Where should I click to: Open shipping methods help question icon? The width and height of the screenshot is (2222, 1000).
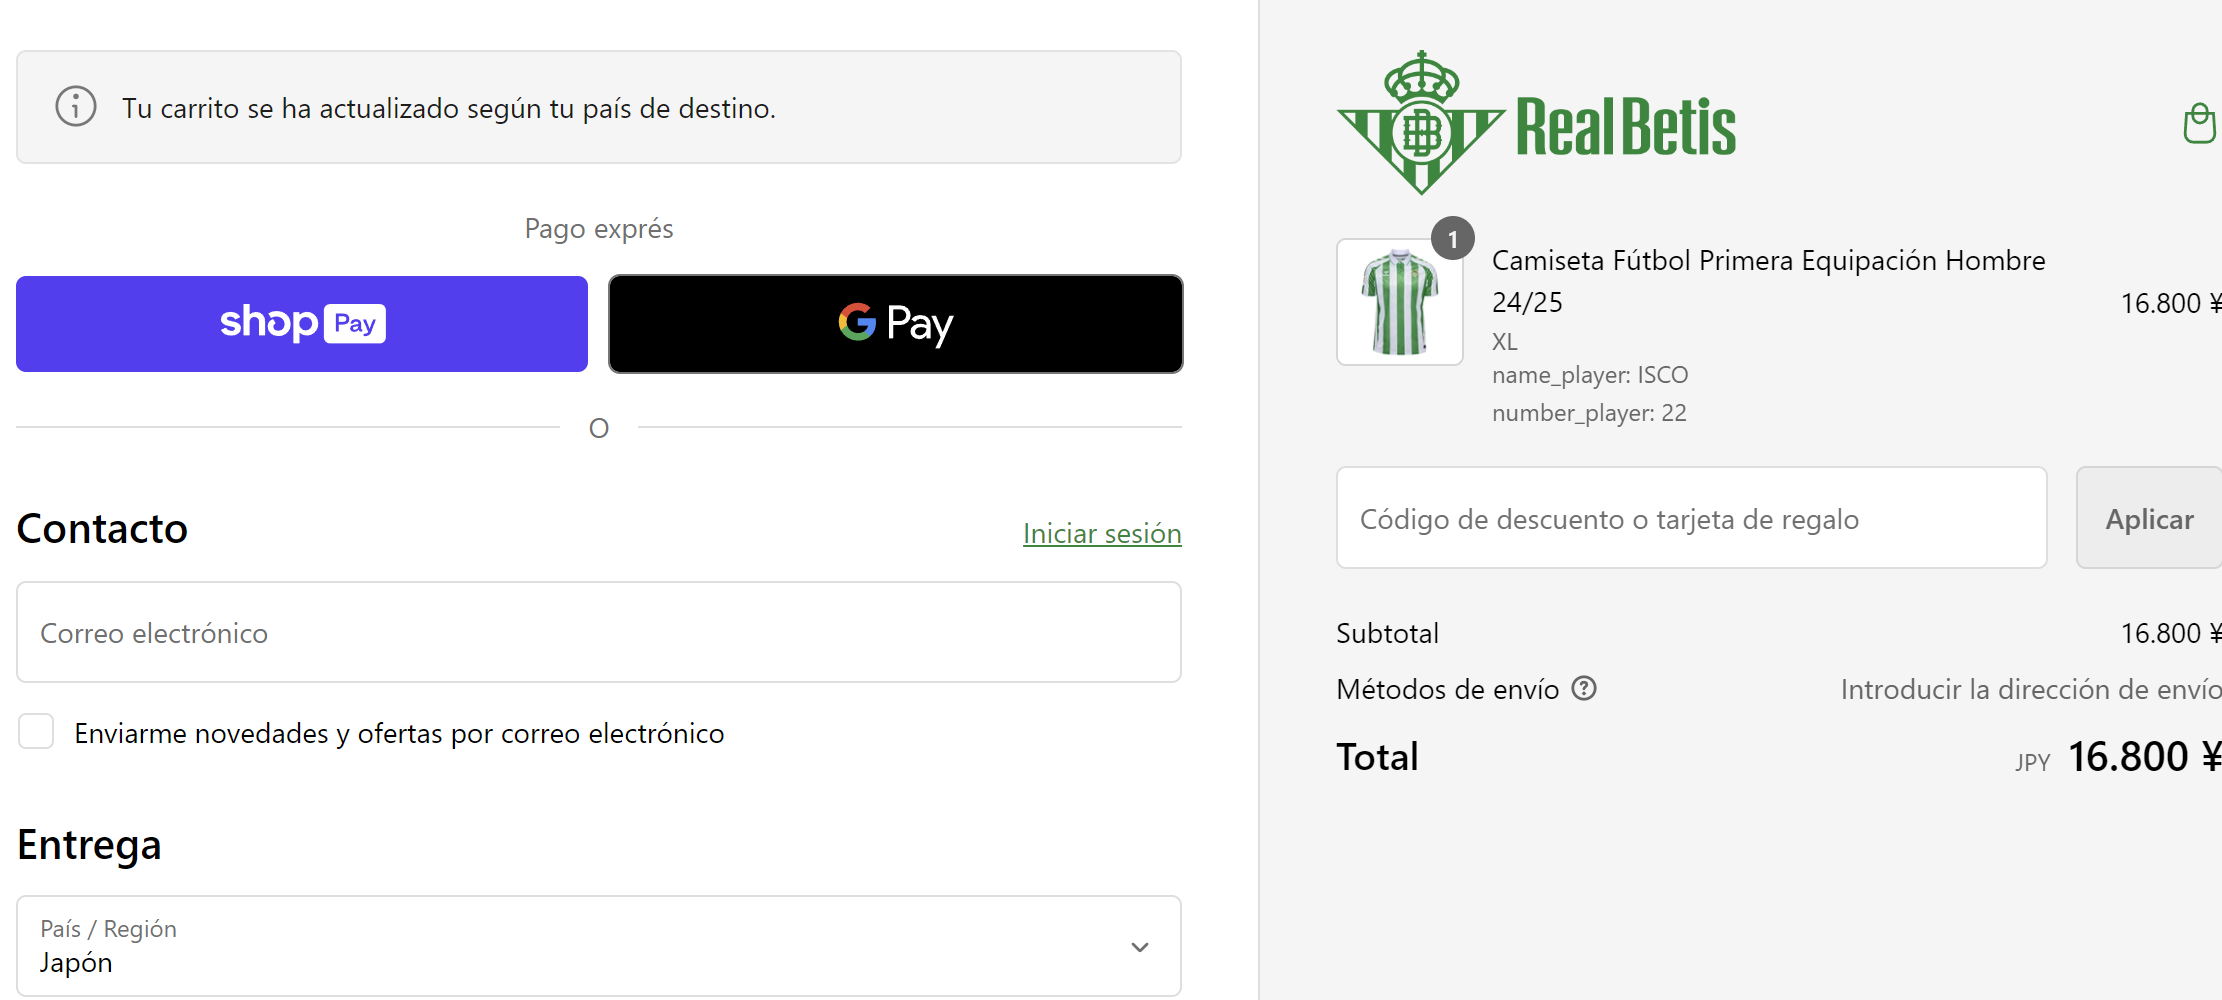pyautogui.click(x=1584, y=688)
